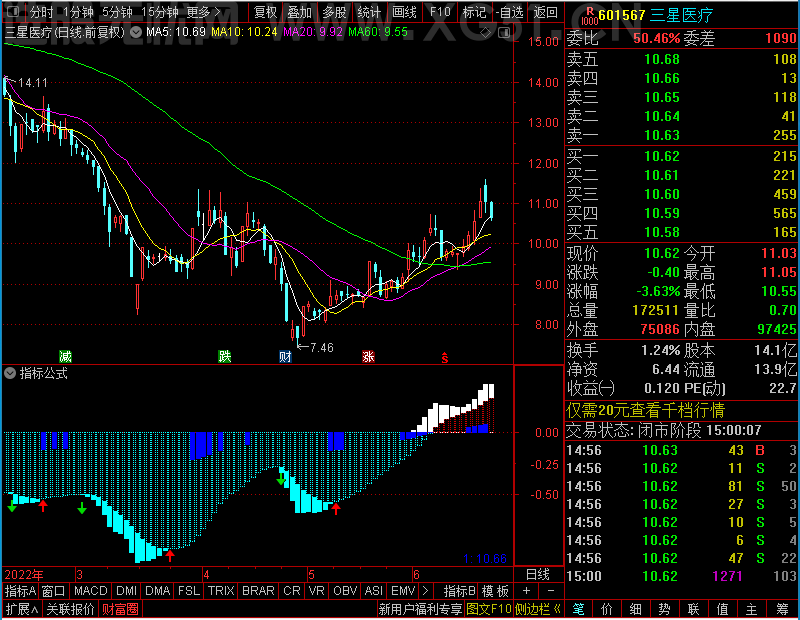Show more indicators with > arrow
The width and height of the screenshot is (800, 620).
click(426, 591)
